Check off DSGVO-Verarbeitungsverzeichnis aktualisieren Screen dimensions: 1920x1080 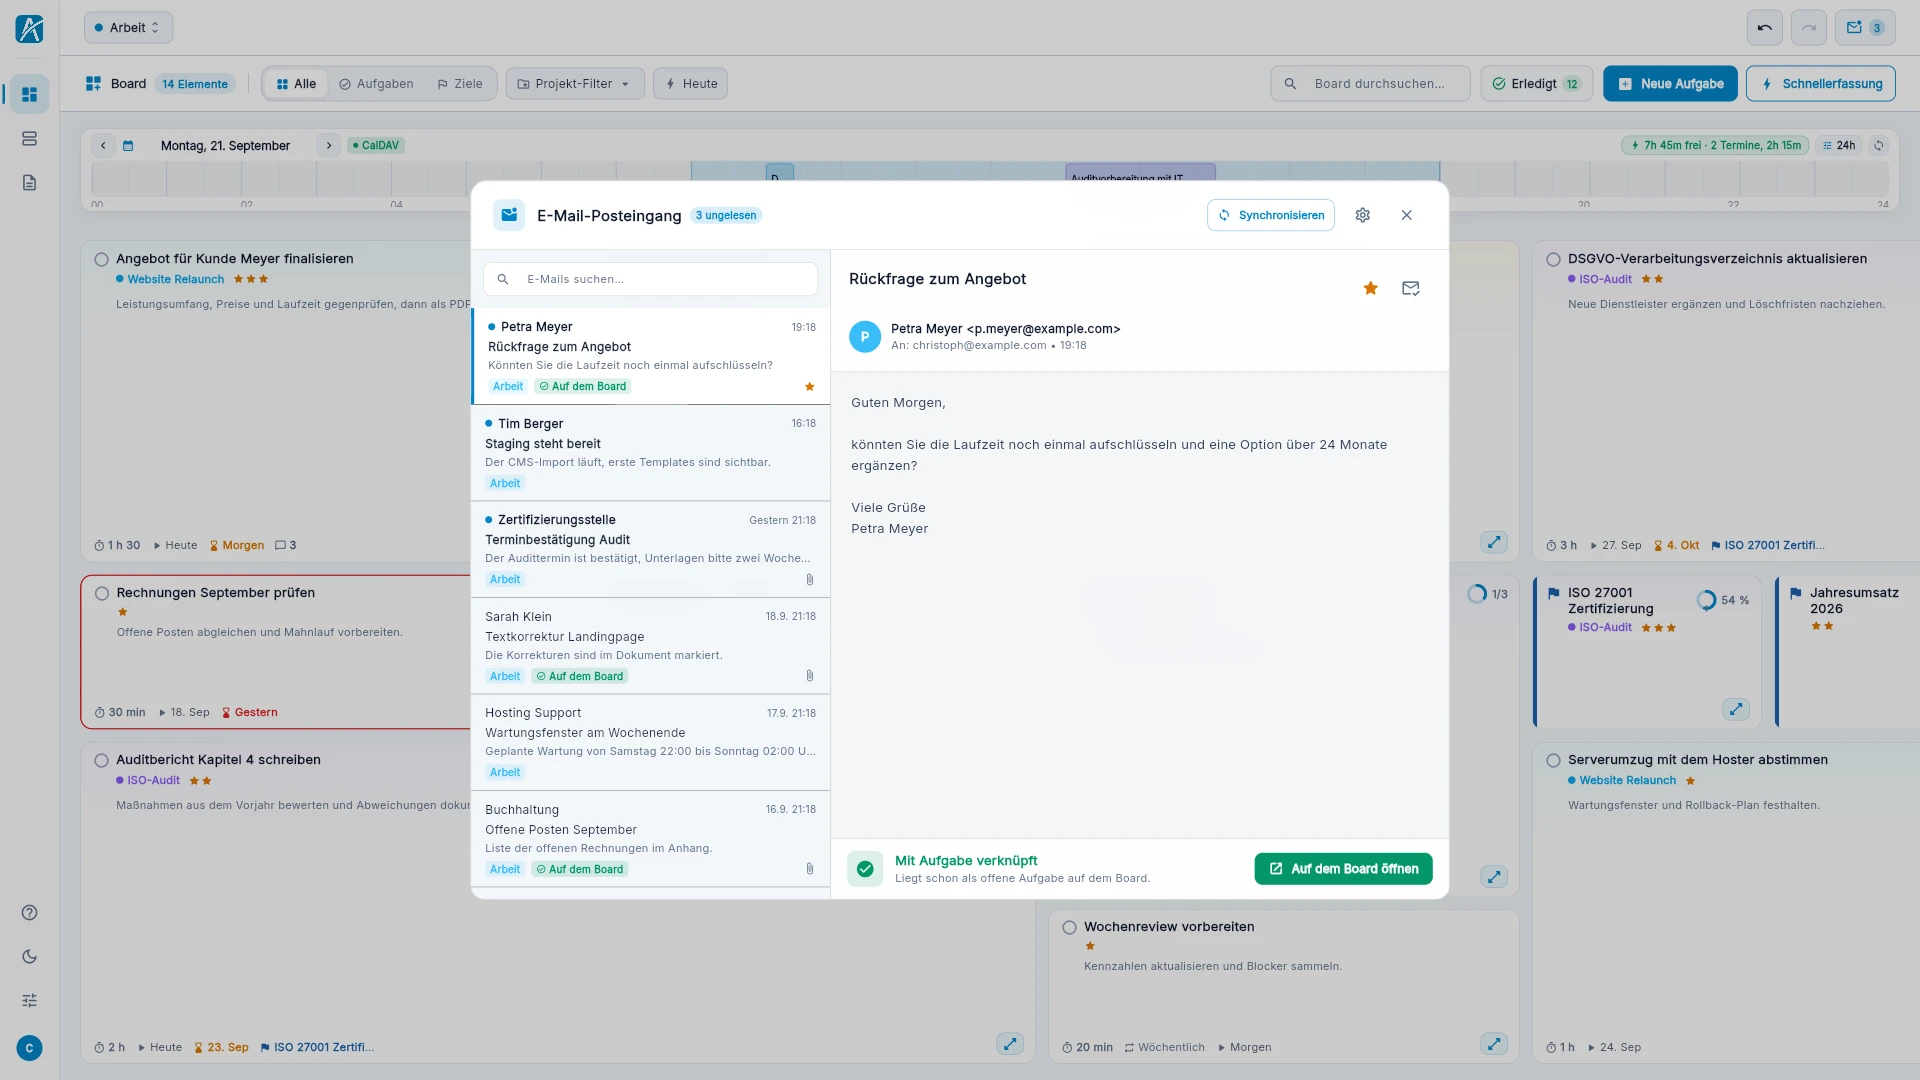click(1553, 259)
